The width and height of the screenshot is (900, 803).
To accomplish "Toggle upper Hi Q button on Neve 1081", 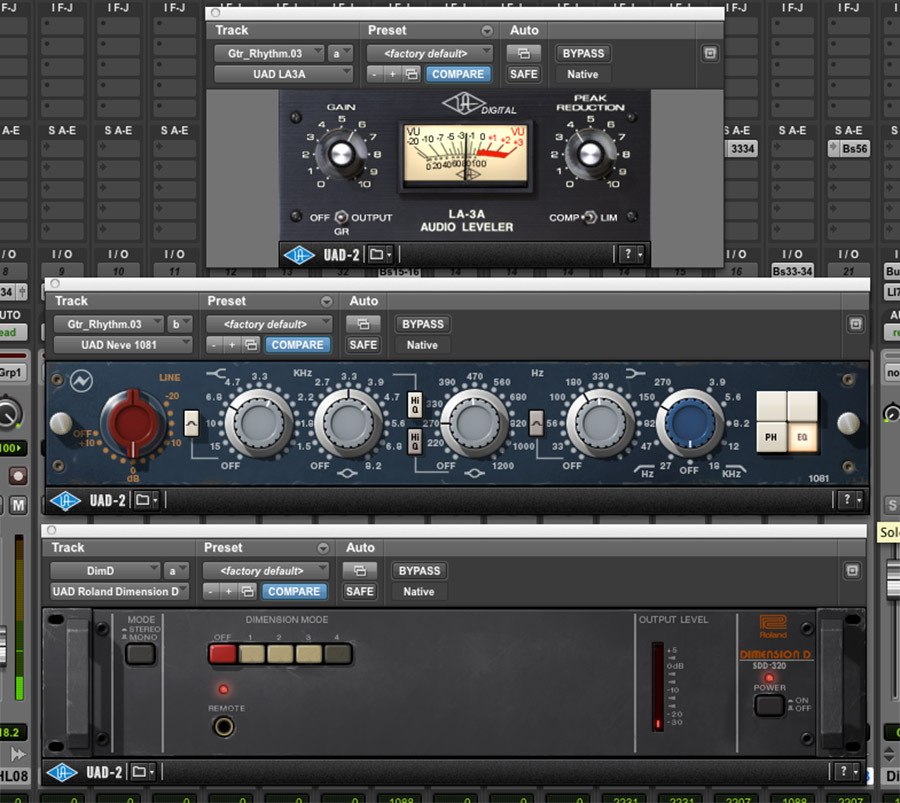I will click(414, 404).
